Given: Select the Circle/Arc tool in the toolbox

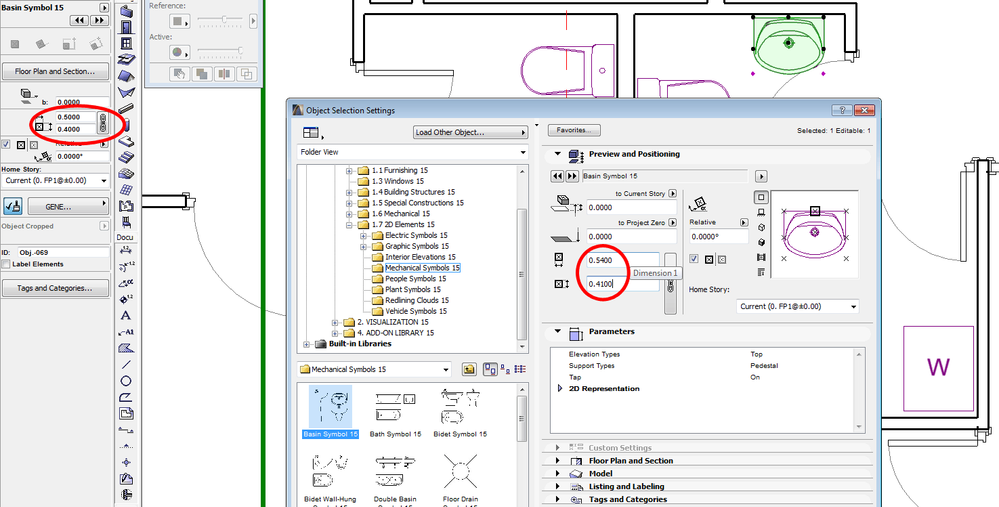Looking at the screenshot, I should tap(126, 381).
